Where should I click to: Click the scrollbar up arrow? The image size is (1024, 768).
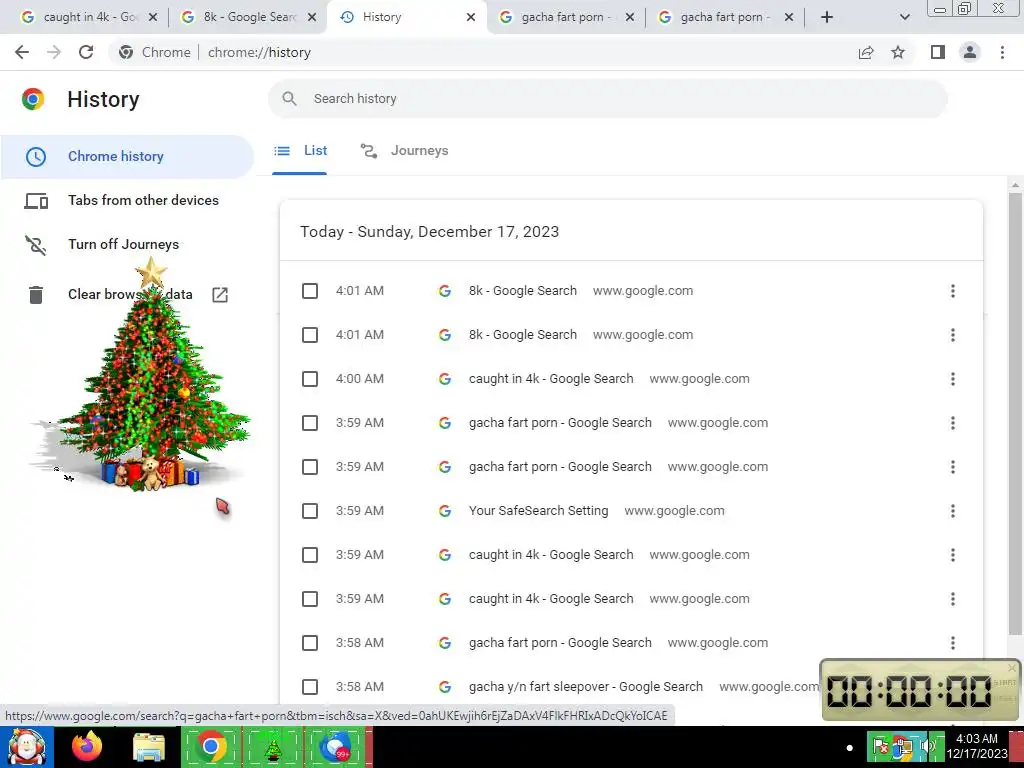(1015, 185)
